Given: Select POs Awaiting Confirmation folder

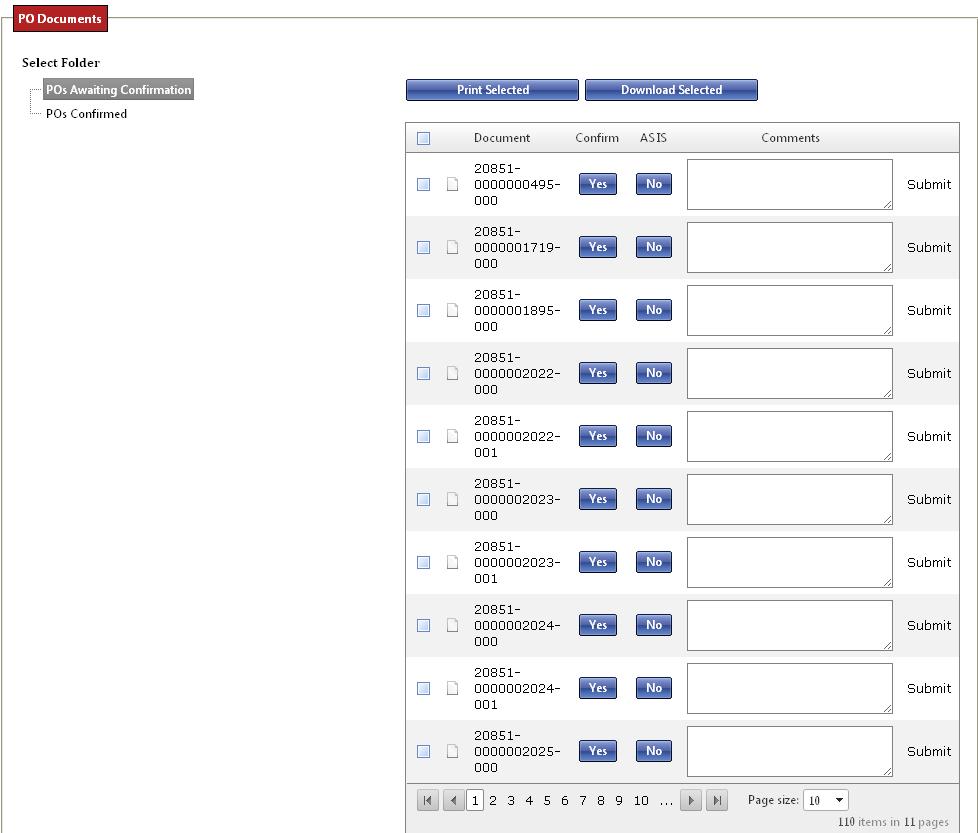Looking at the screenshot, I should click(119, 89).
